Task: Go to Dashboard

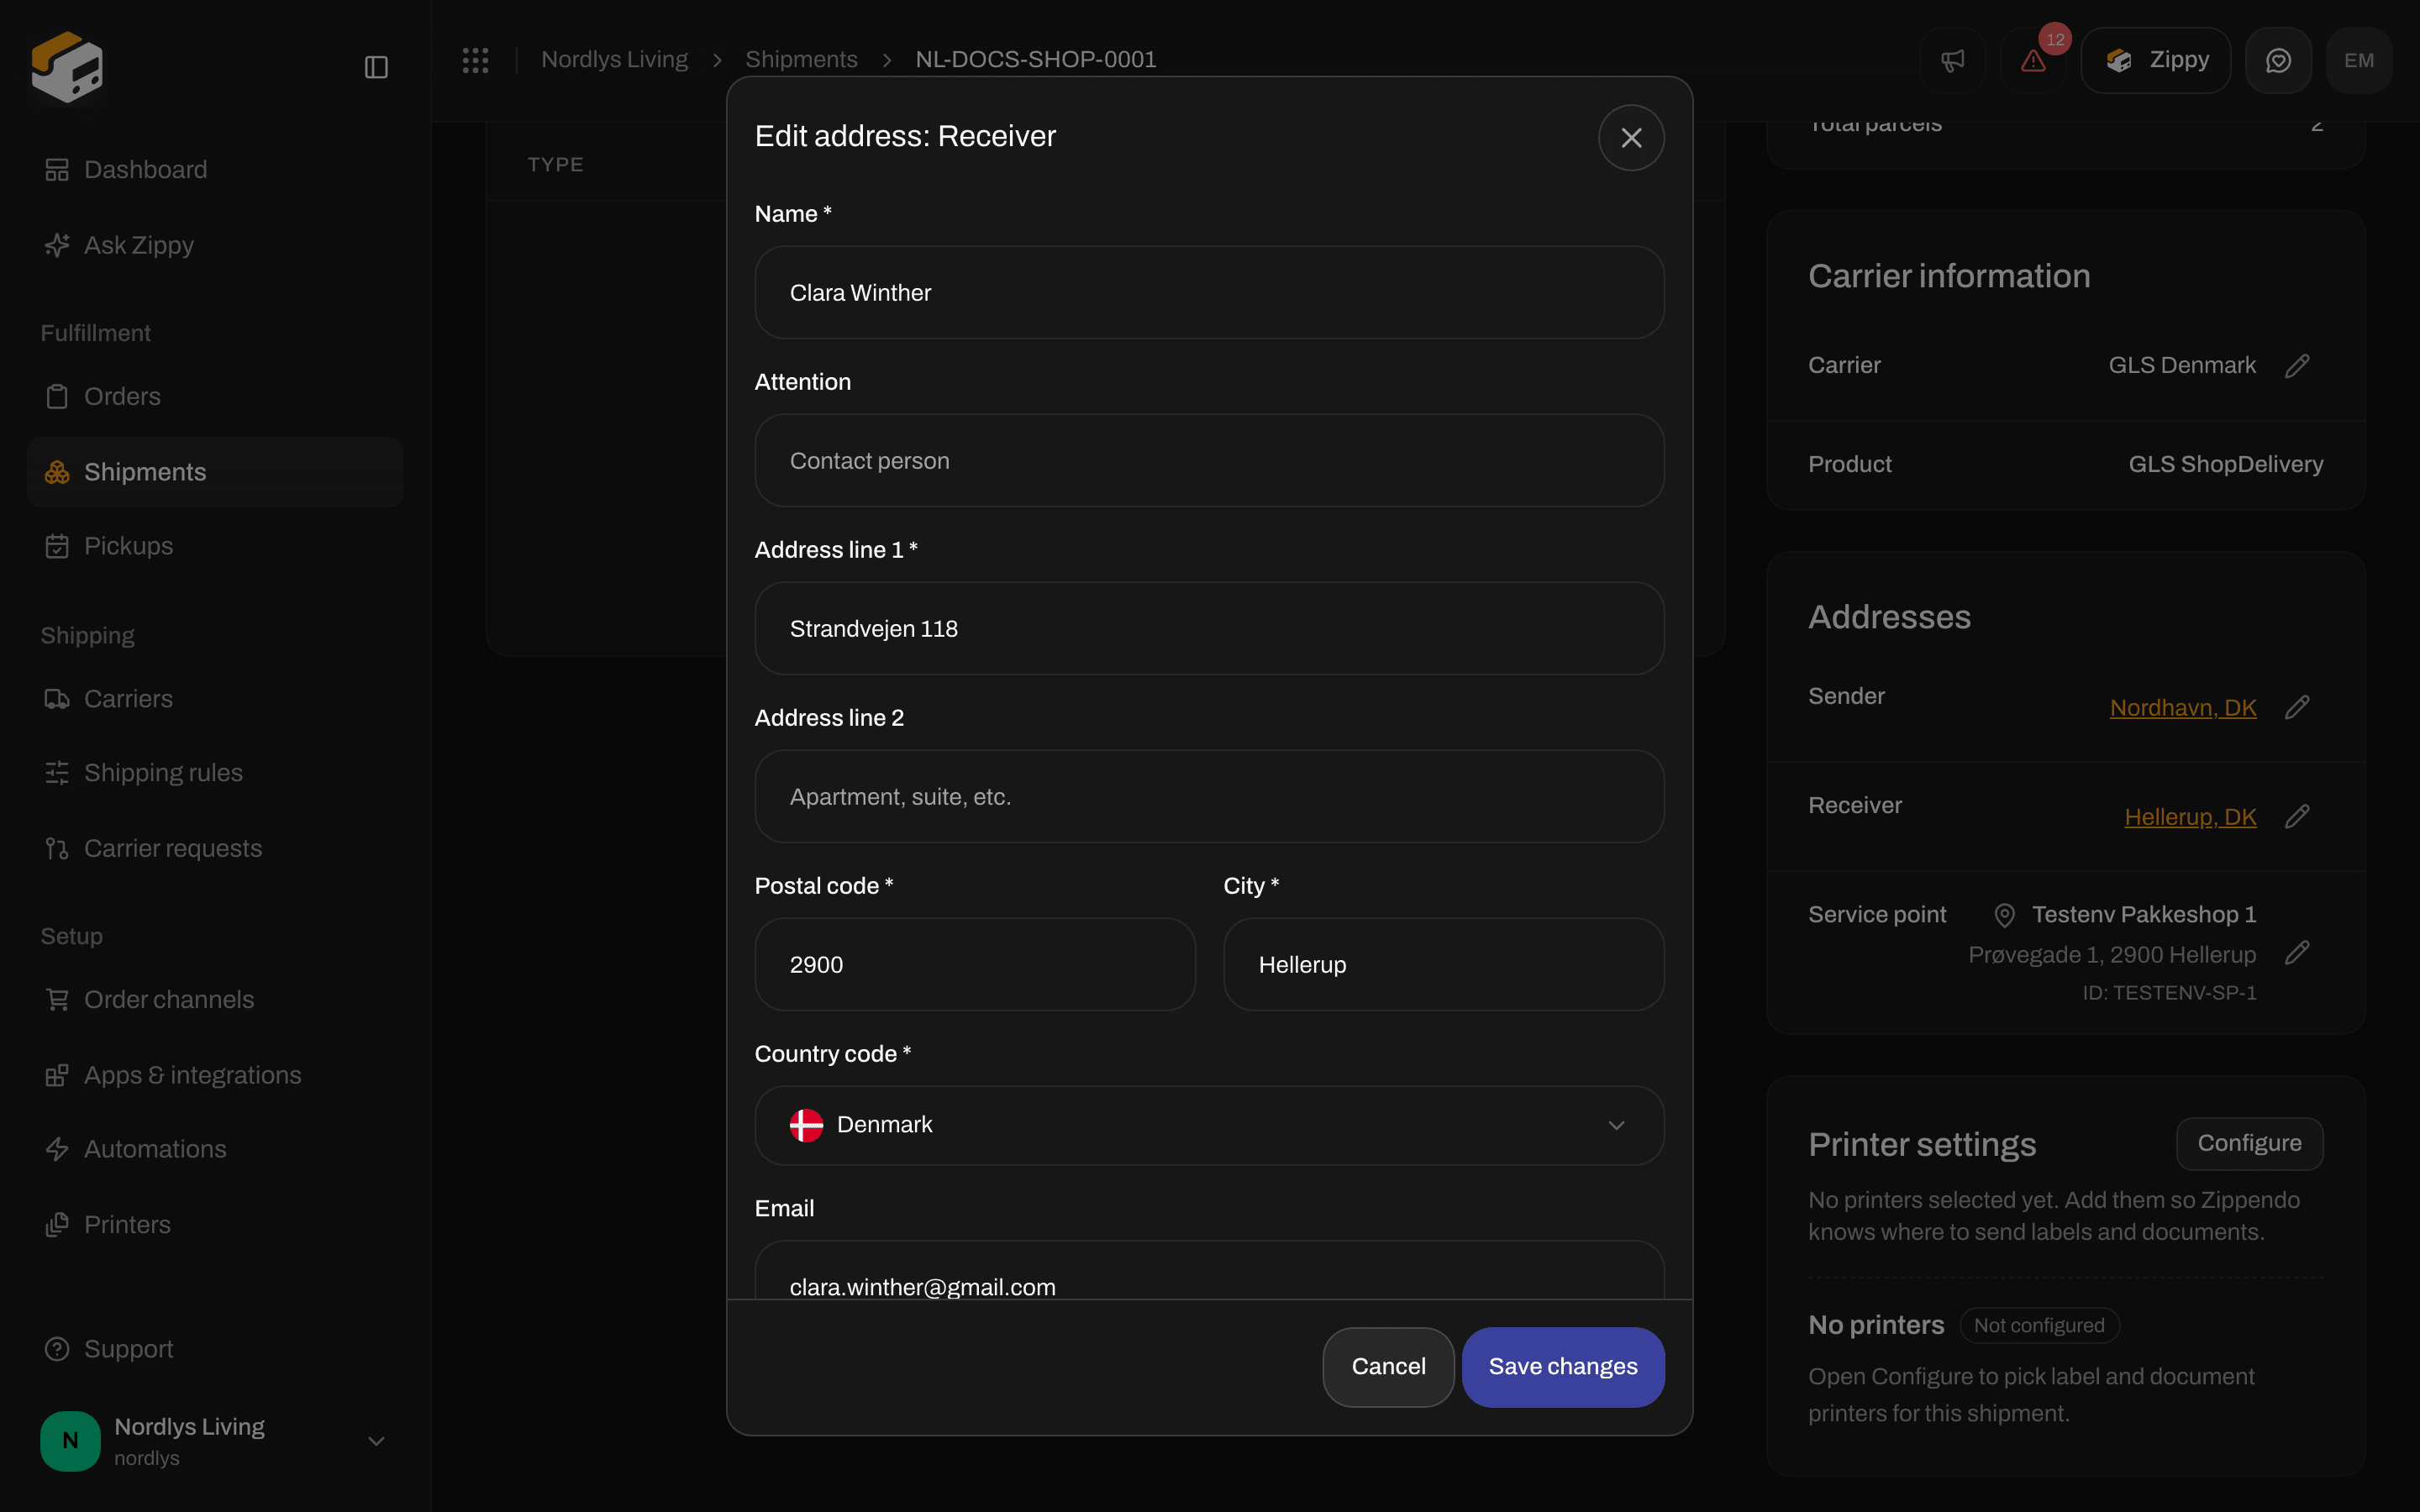Action: (x=215, y=170)
